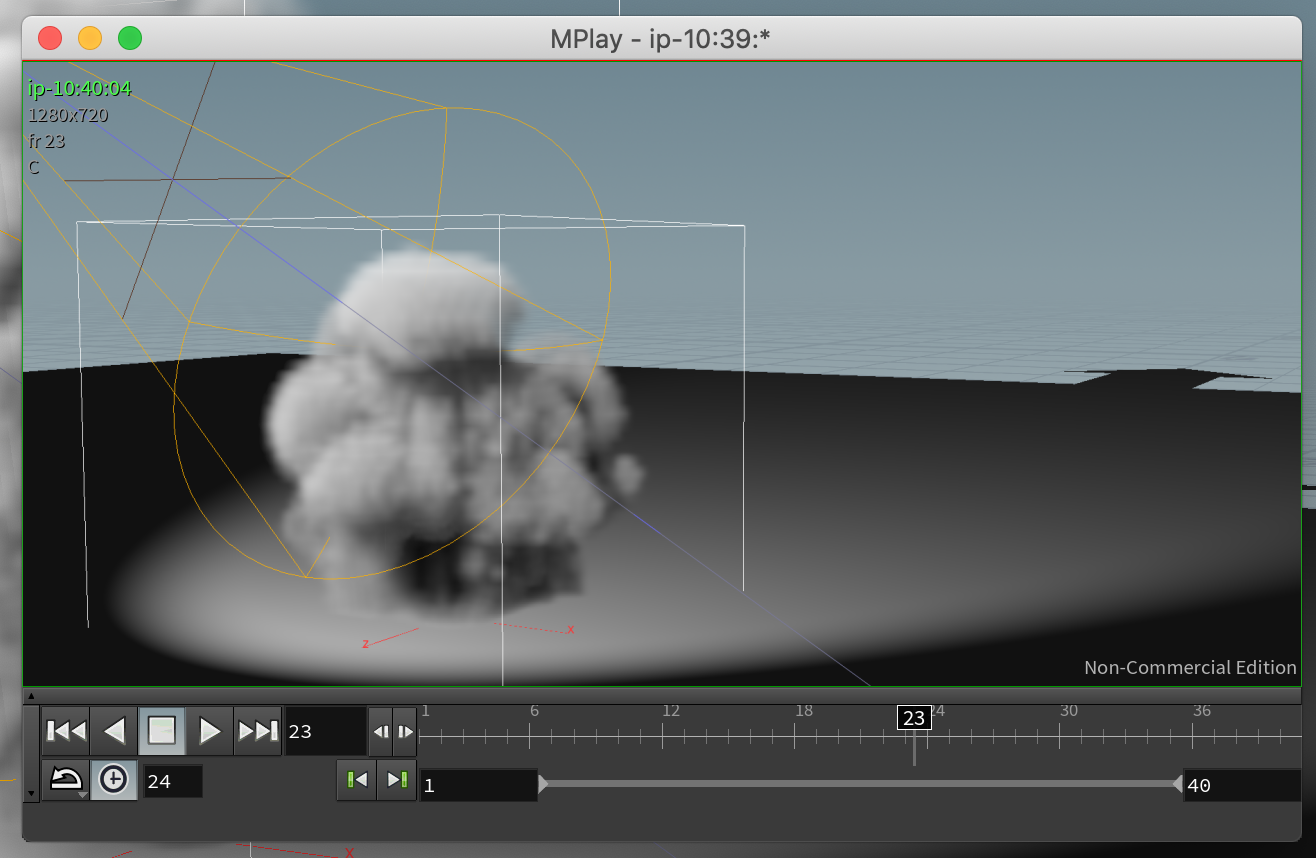Click frame 18 on the timeline ruler
Screen dimensions: 1316x858
click(804, 711)
